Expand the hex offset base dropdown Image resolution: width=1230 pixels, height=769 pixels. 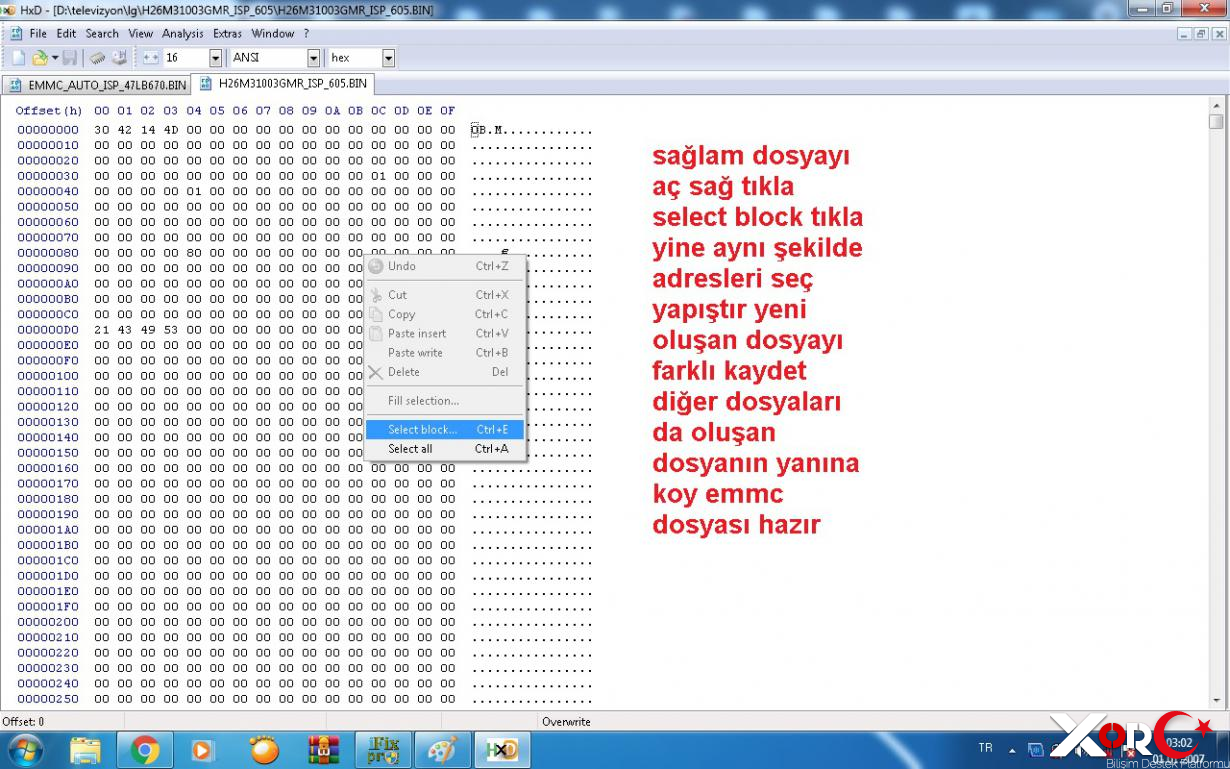(388, 58)
